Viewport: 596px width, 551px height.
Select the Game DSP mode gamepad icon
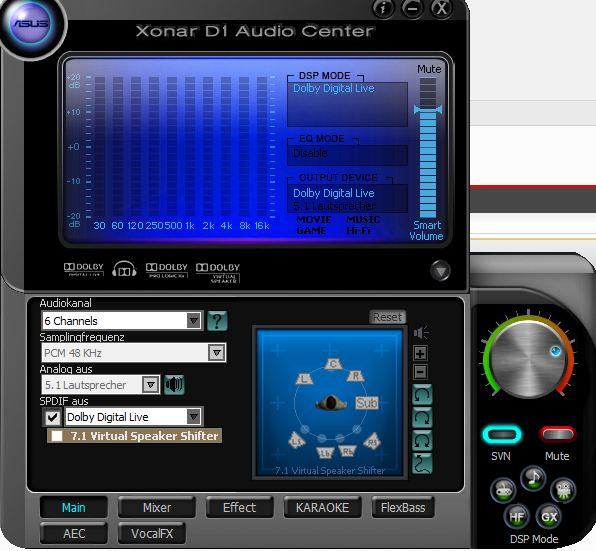(x=503, y=490)
